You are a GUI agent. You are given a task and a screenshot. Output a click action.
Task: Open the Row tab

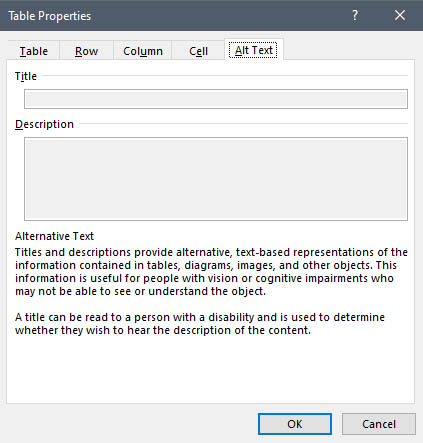(x=86, y=51)
